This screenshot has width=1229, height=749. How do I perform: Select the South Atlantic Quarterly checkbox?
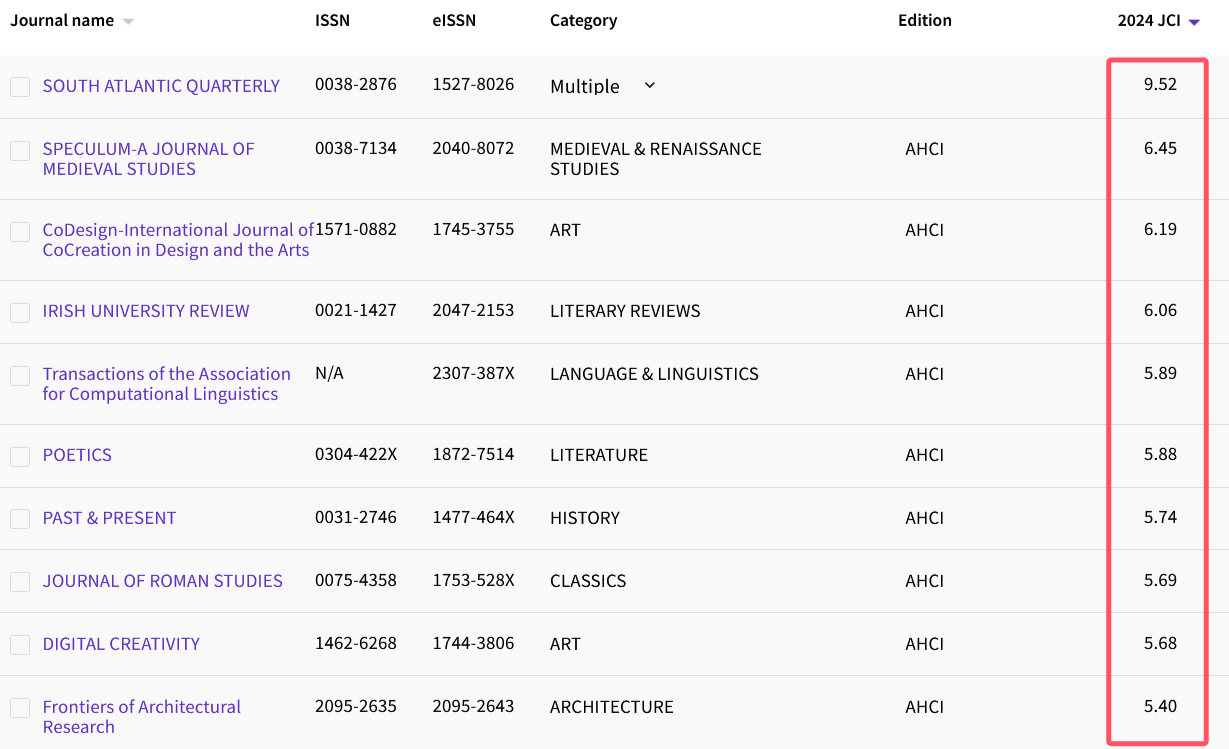(20, 87)
